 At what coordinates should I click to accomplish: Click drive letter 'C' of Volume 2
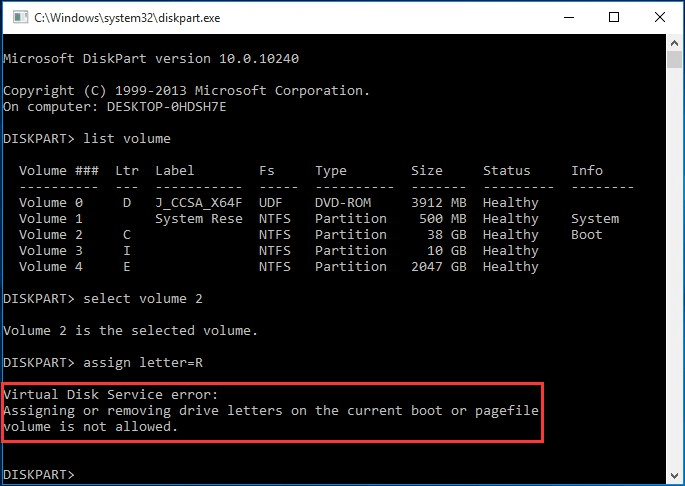click(127, 235)
